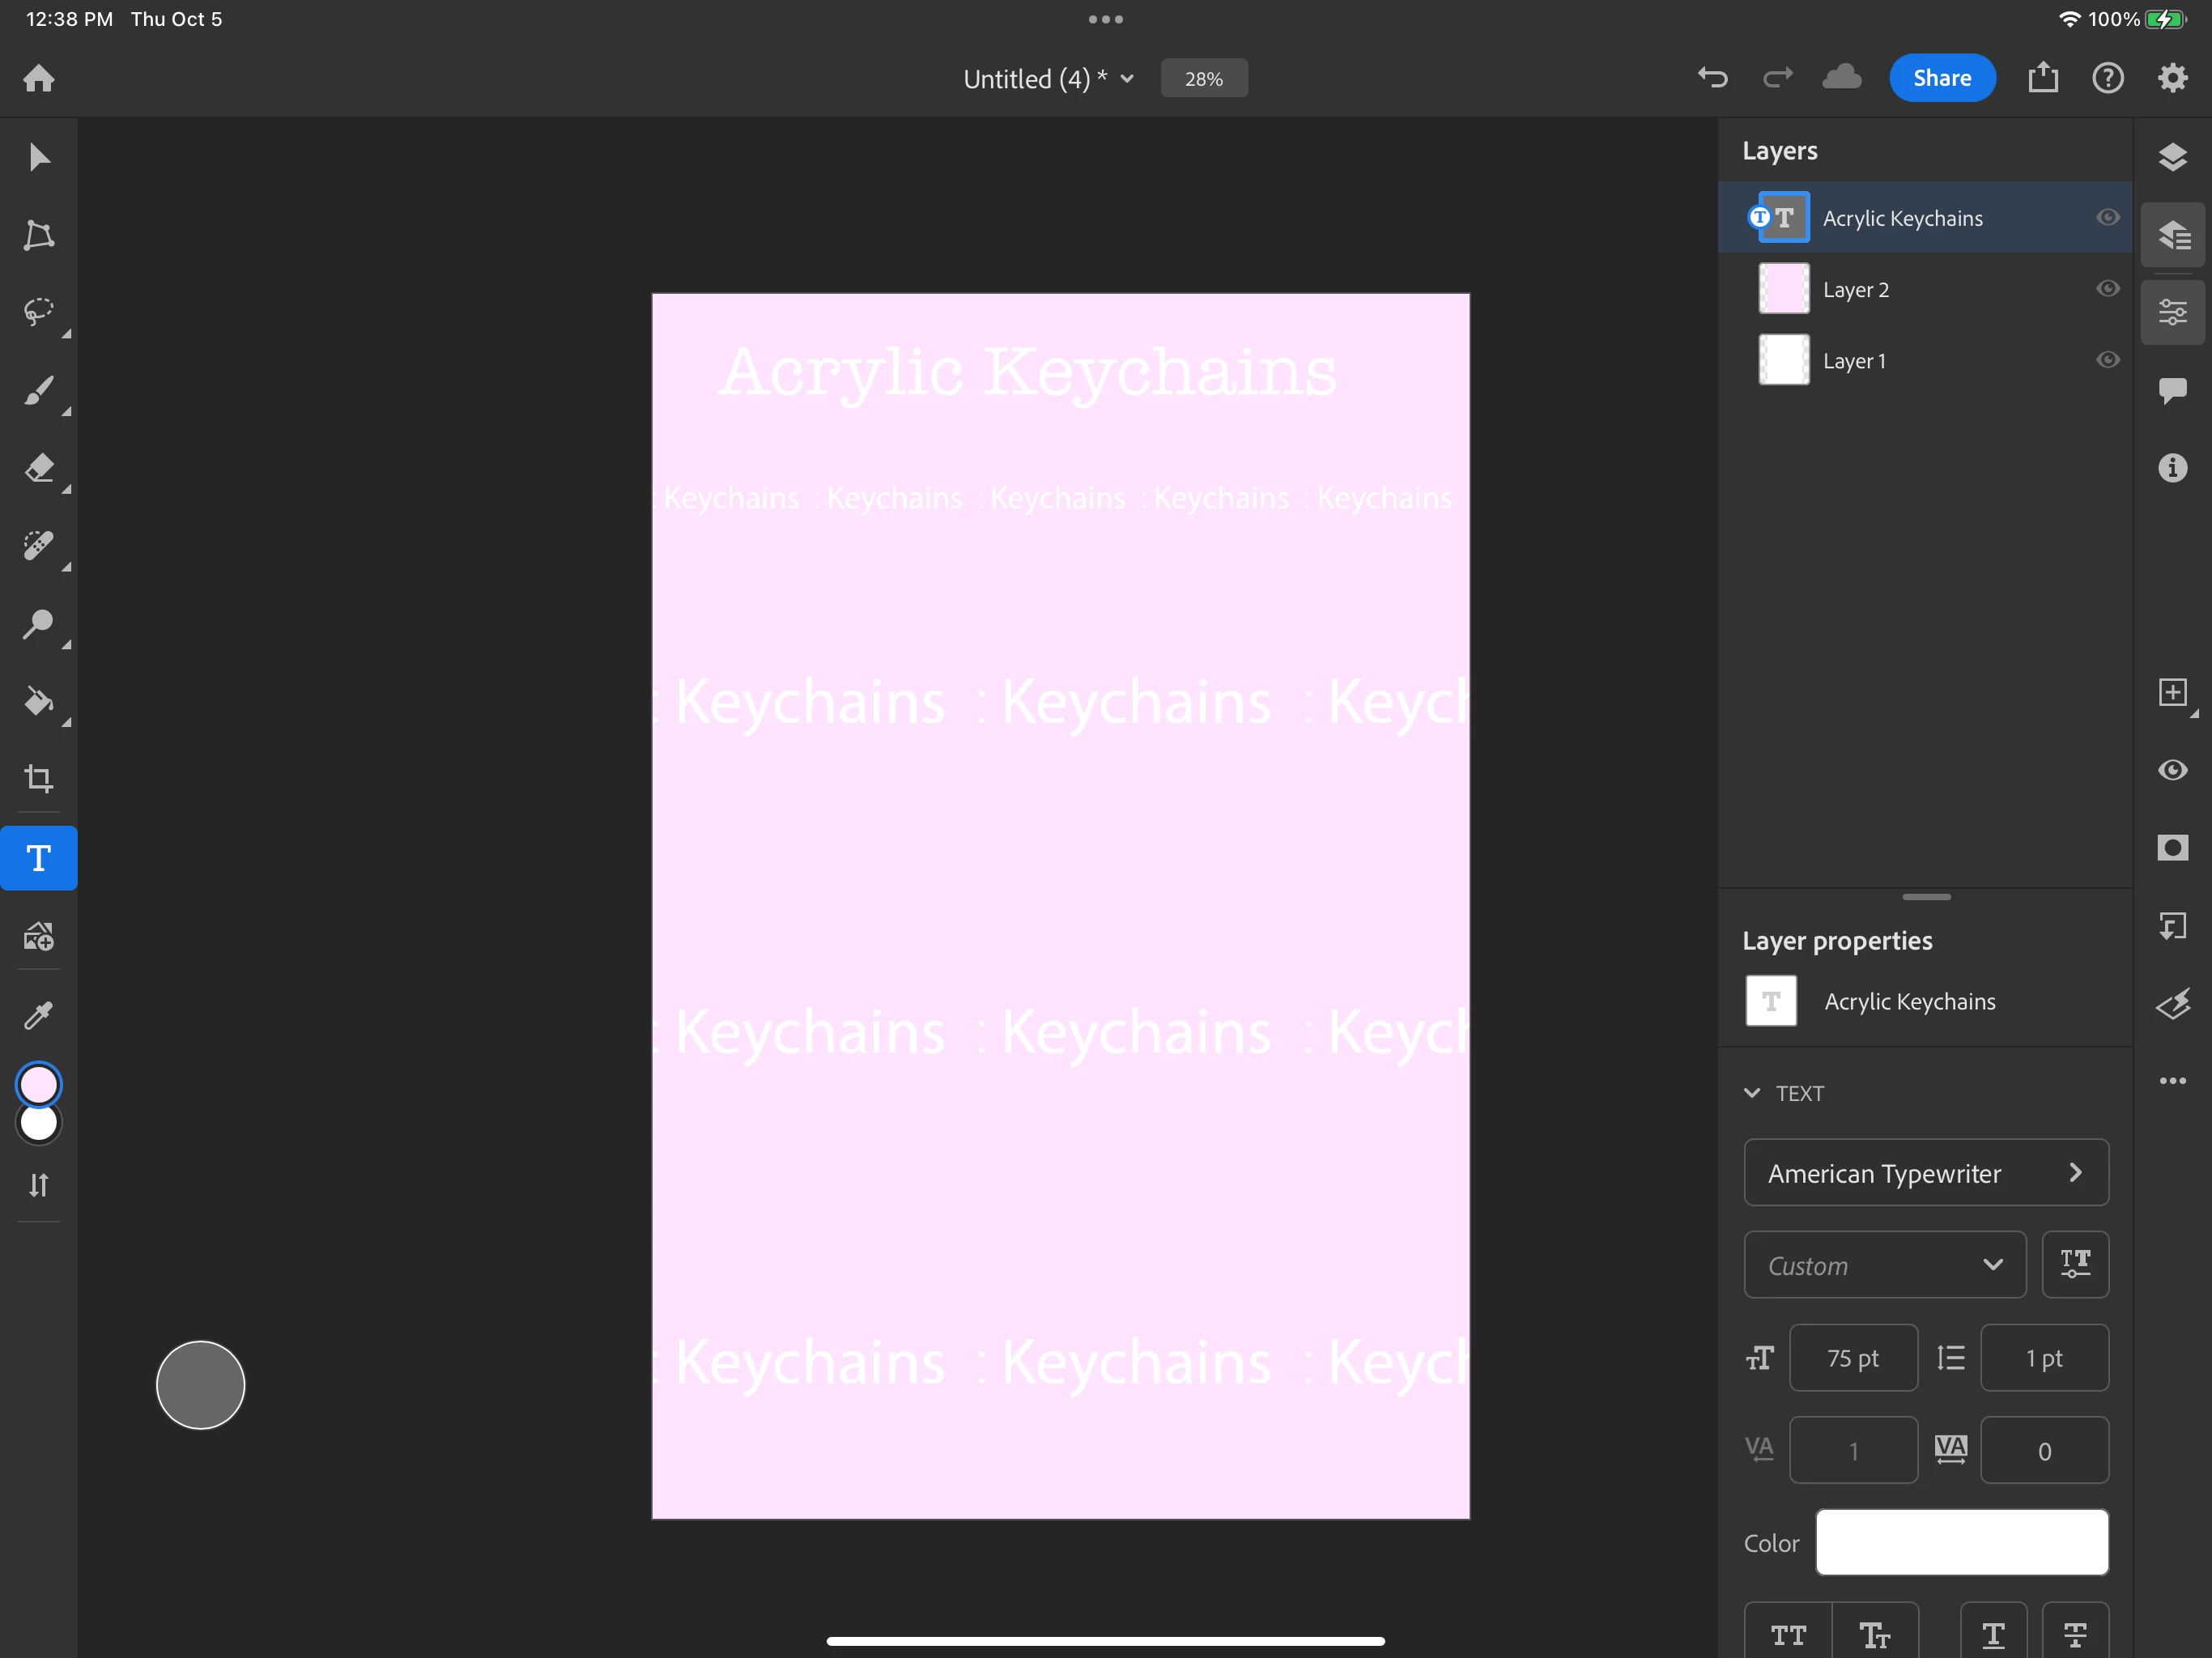Select the Lasso selection tool
This screenshot has height=1658, width=2212.
pyautogui.click(x=39, y=312)
